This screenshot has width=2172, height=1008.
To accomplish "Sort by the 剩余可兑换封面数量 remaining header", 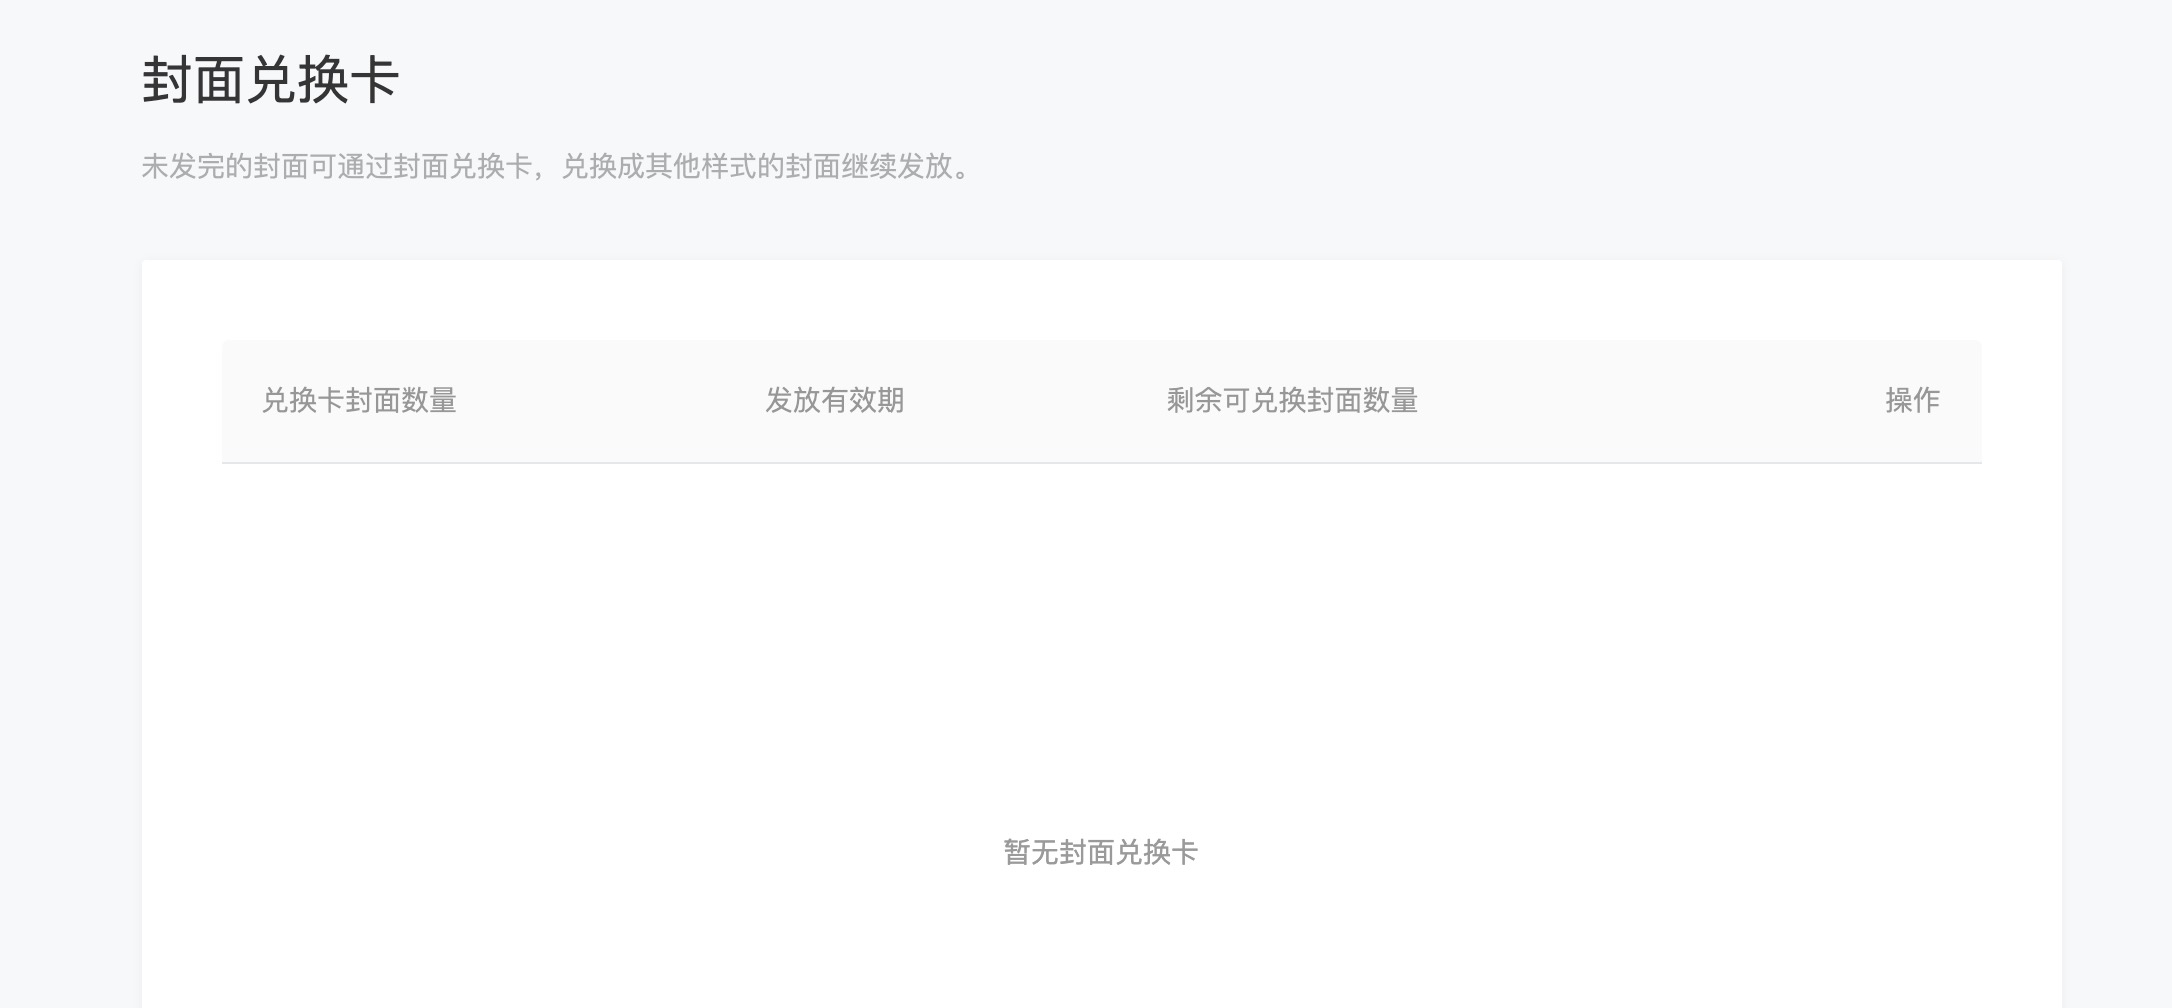I will pyautogui.click(x=1292, y=400).
